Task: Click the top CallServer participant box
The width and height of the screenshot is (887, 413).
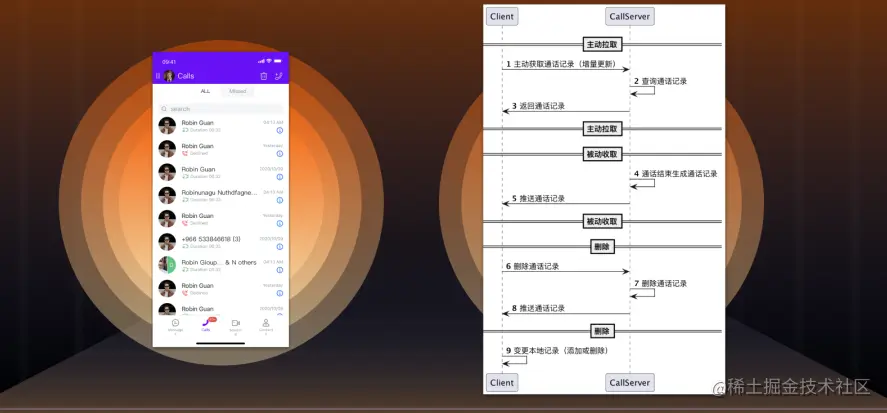Action: tap(630, 16)
